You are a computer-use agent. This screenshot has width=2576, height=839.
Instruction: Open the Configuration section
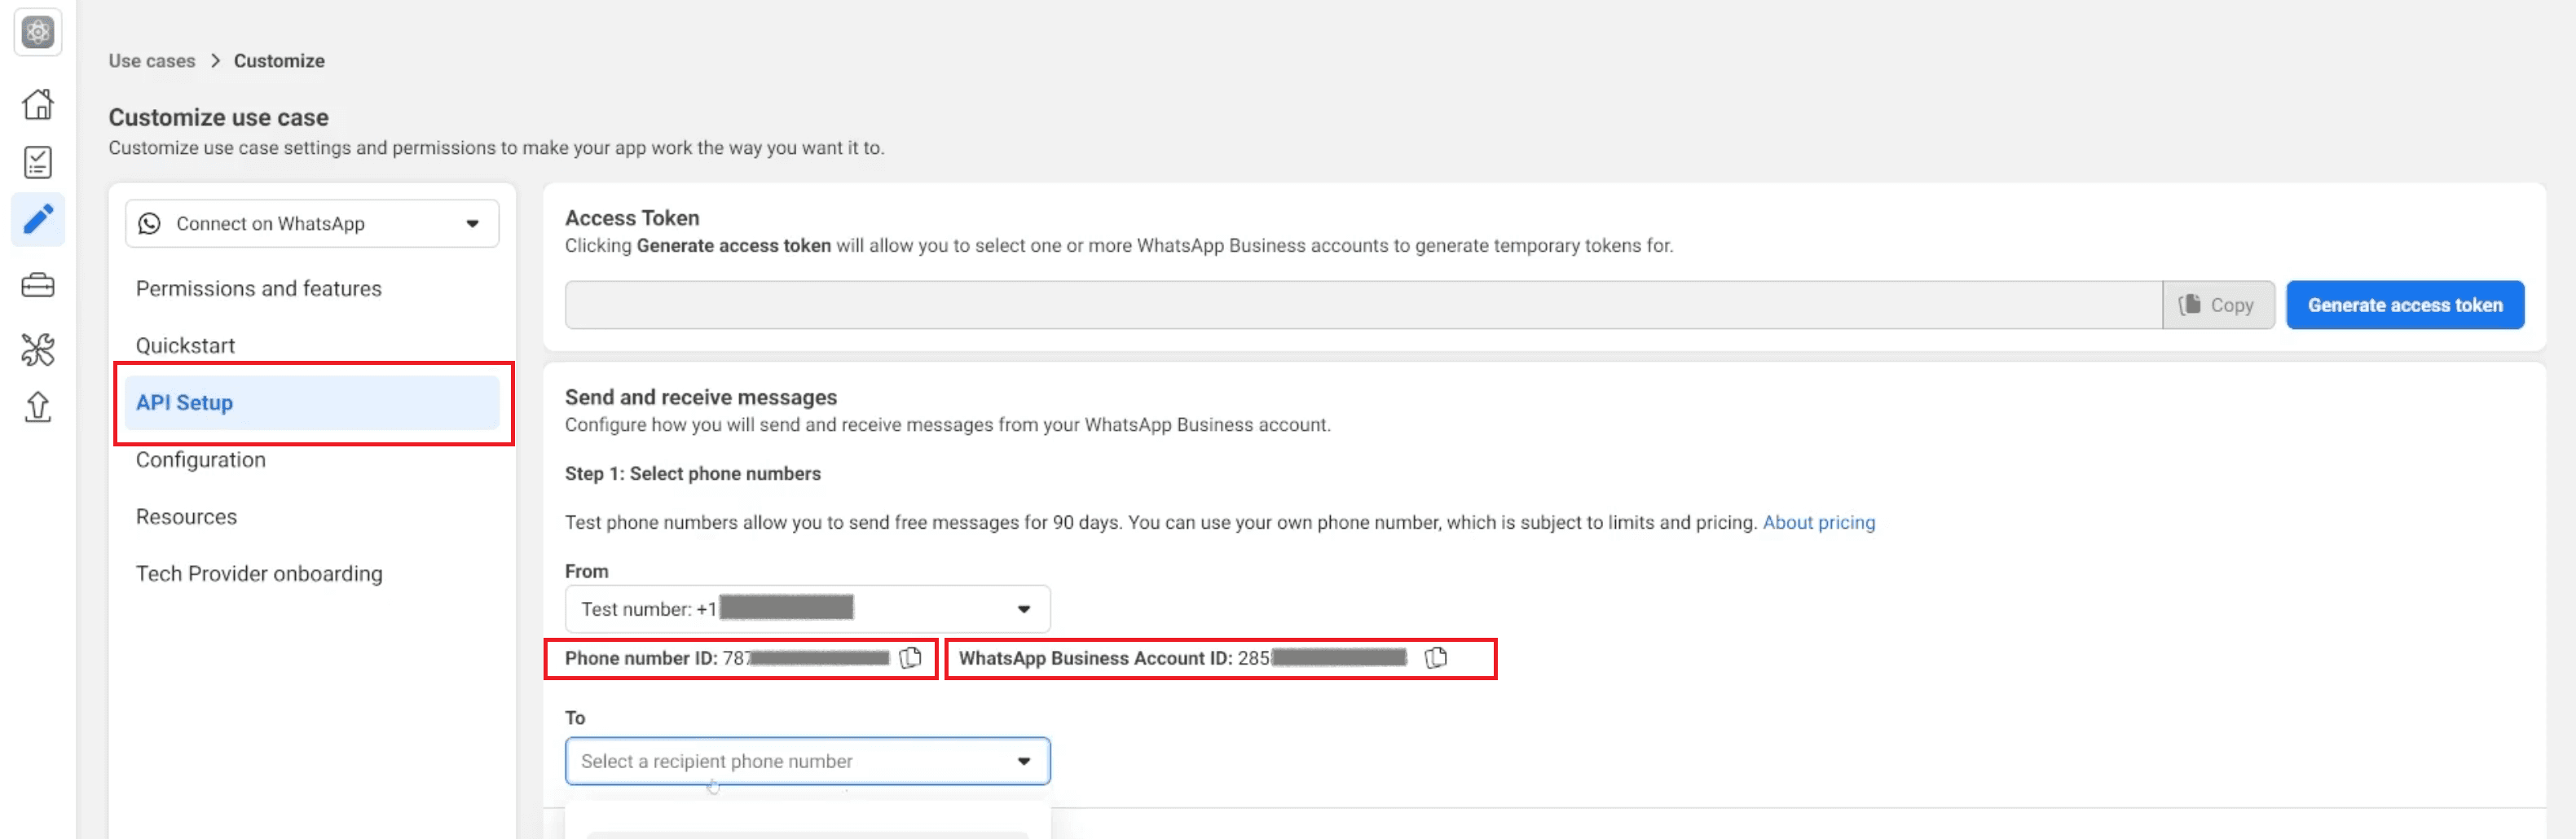pyautogui.click(x=201, y=459)
